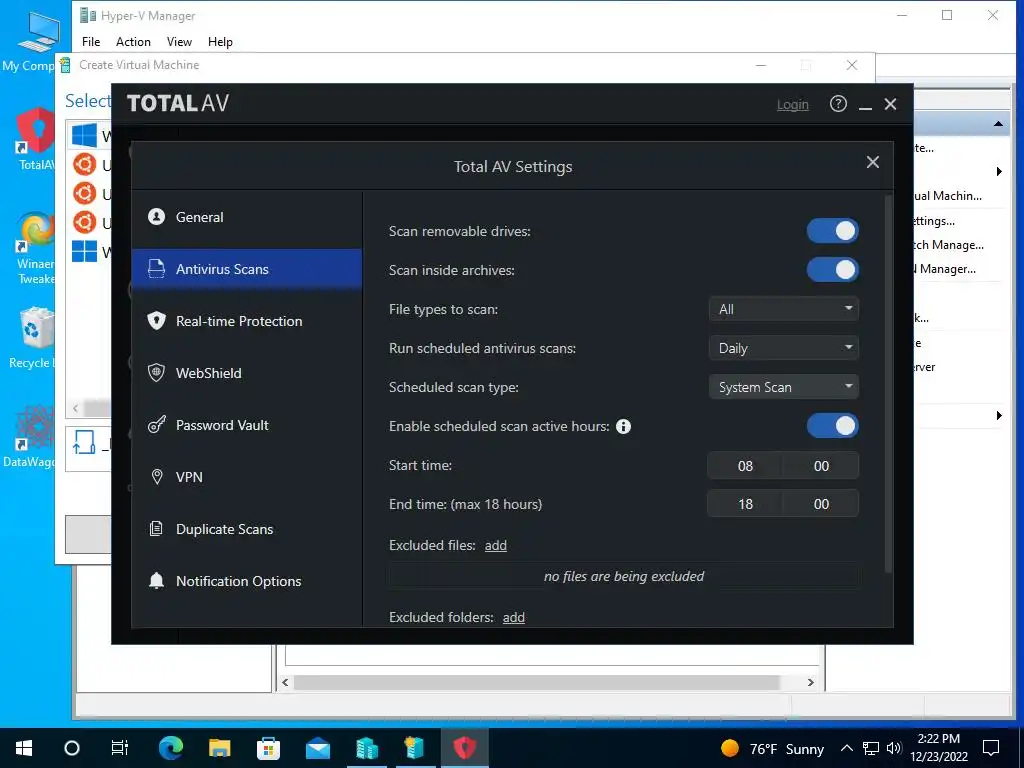Switch to VPN settings
The height and width of the screenshot is (768, 1024).
coord(247,477)
